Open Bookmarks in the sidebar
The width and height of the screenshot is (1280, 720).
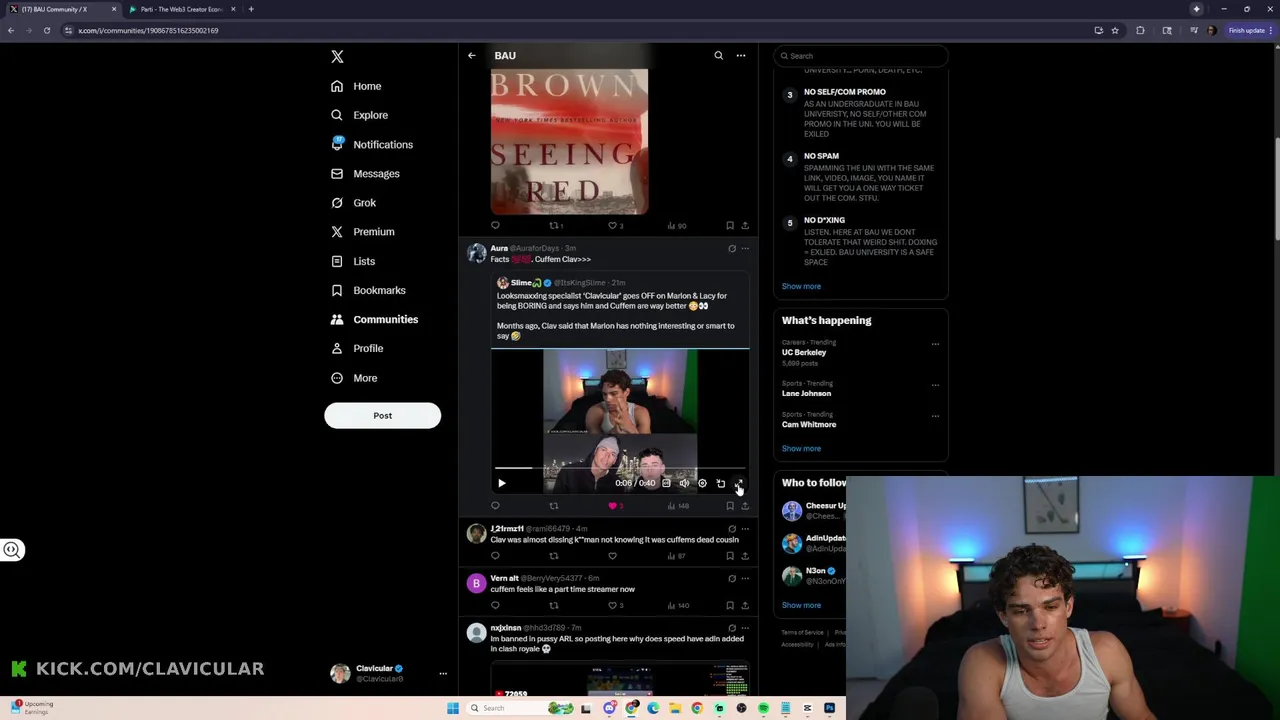coord(368,290)
